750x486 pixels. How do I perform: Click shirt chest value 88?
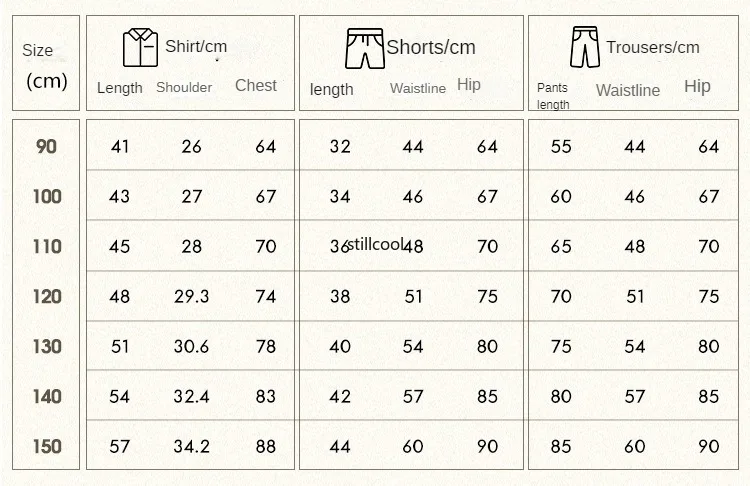tap(265, 446)
